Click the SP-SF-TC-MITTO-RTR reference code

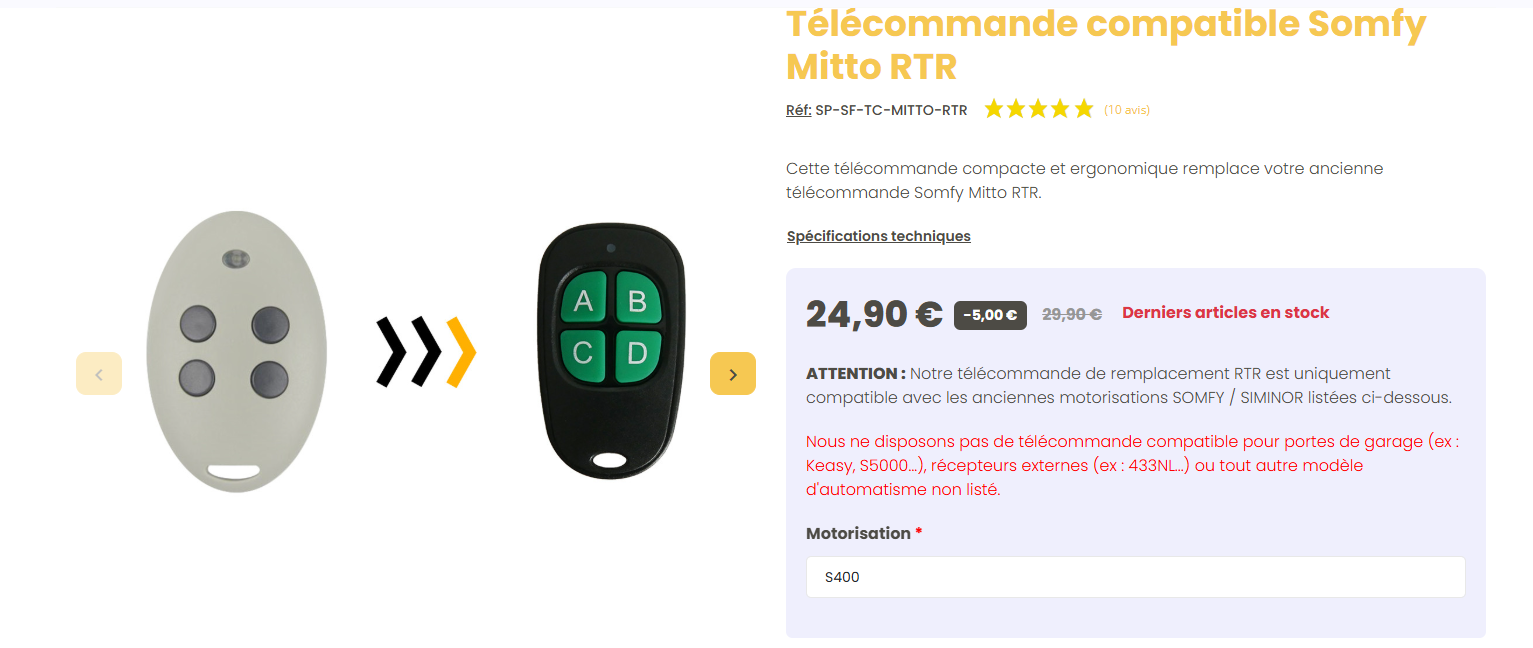(x=891, y=110)
